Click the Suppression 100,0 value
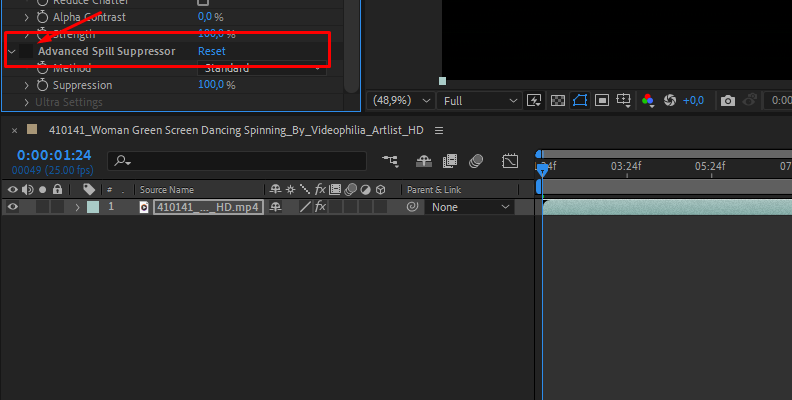 pyautogui.click(x=211, y=84)
